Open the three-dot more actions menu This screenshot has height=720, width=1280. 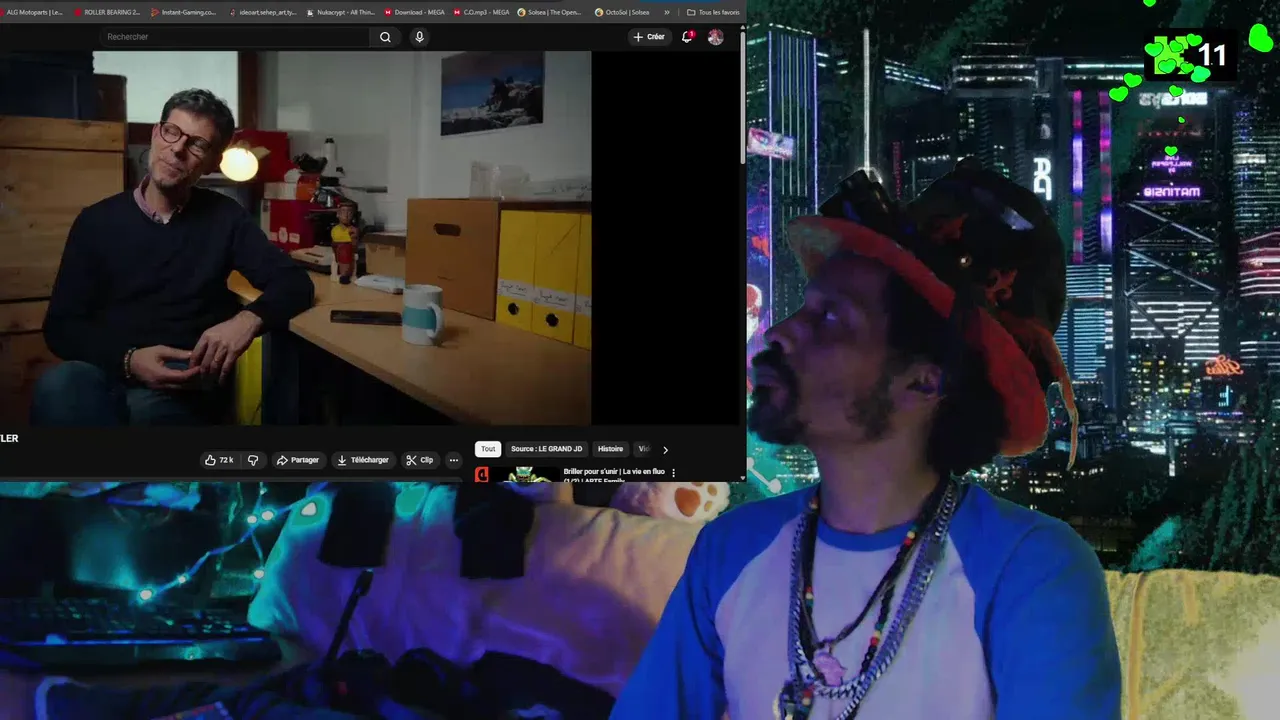pyautogui.click(x=453, y=460)
